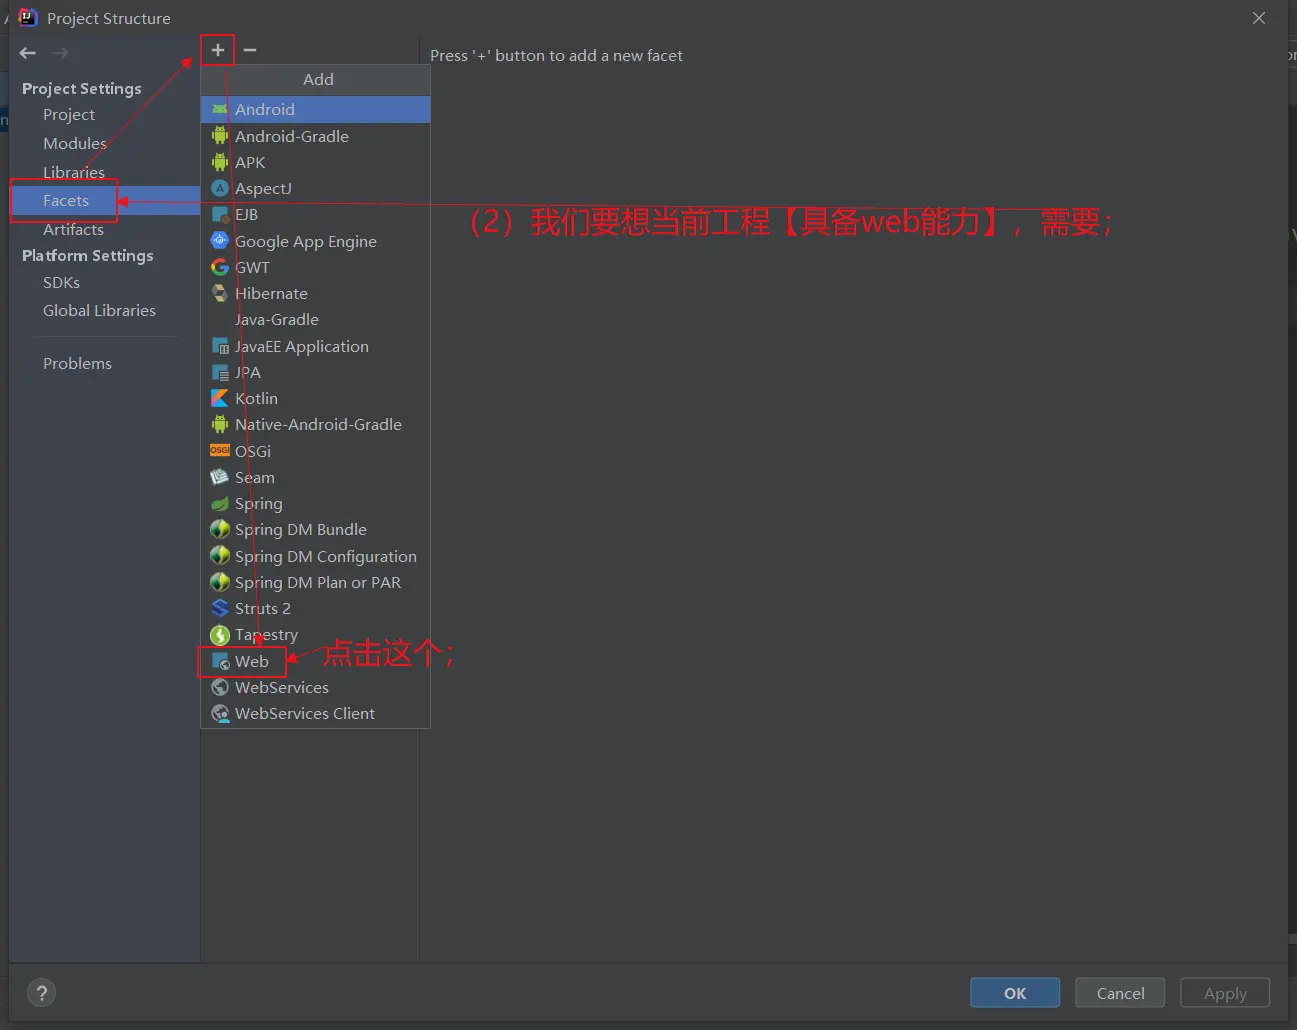
Task: Open the Modules settings page
Action: [x=75, y=143]
